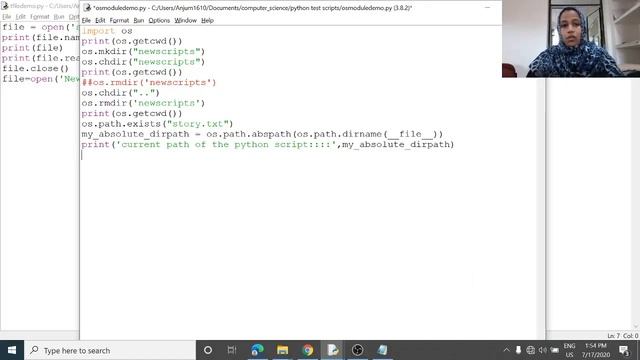
Task: Click the line 'import os' in editor
Action: tap(107, 31)
